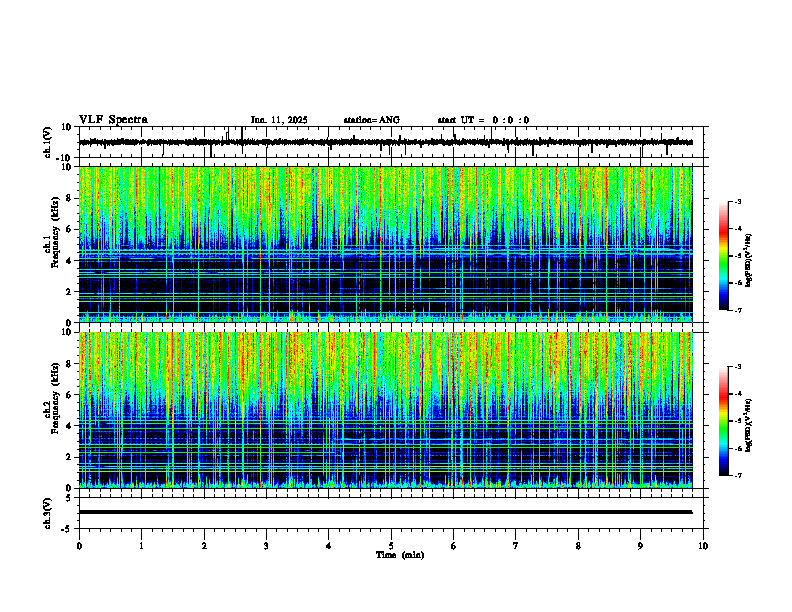The image size is (792, 612).
Task: Select the ch.2 spectrogram color scale bar
Action: point(723,421)
